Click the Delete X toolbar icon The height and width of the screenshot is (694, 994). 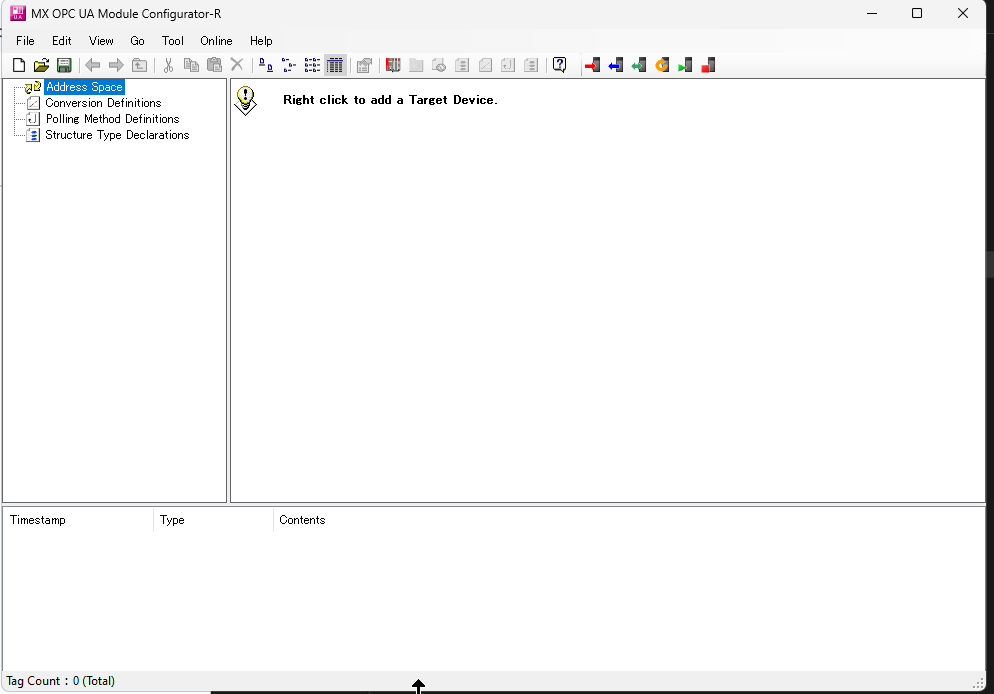237,65
